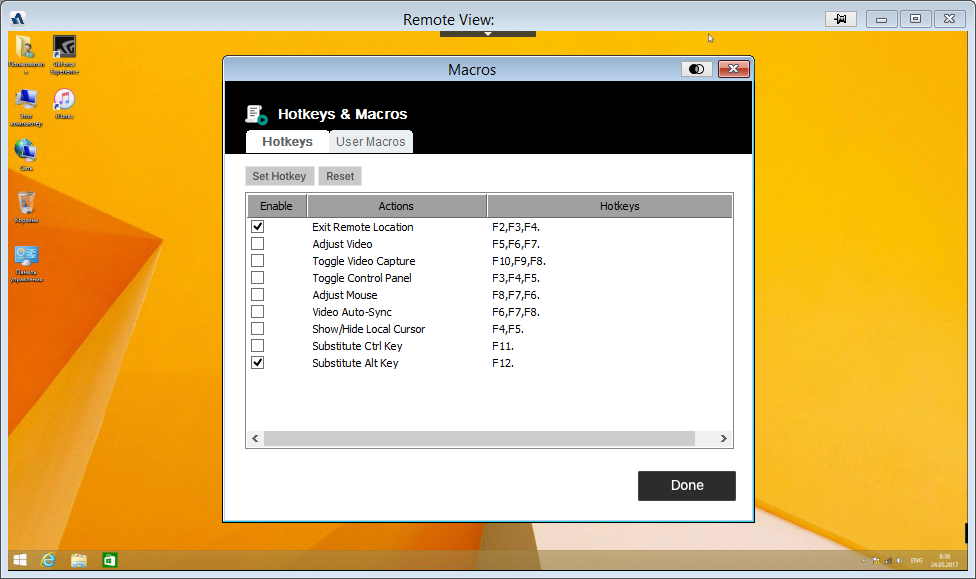Click the horizontal scrollbar thumb in the hotkey list
The width and height of the screenshot is (976, 579).
tap(479, 439)
